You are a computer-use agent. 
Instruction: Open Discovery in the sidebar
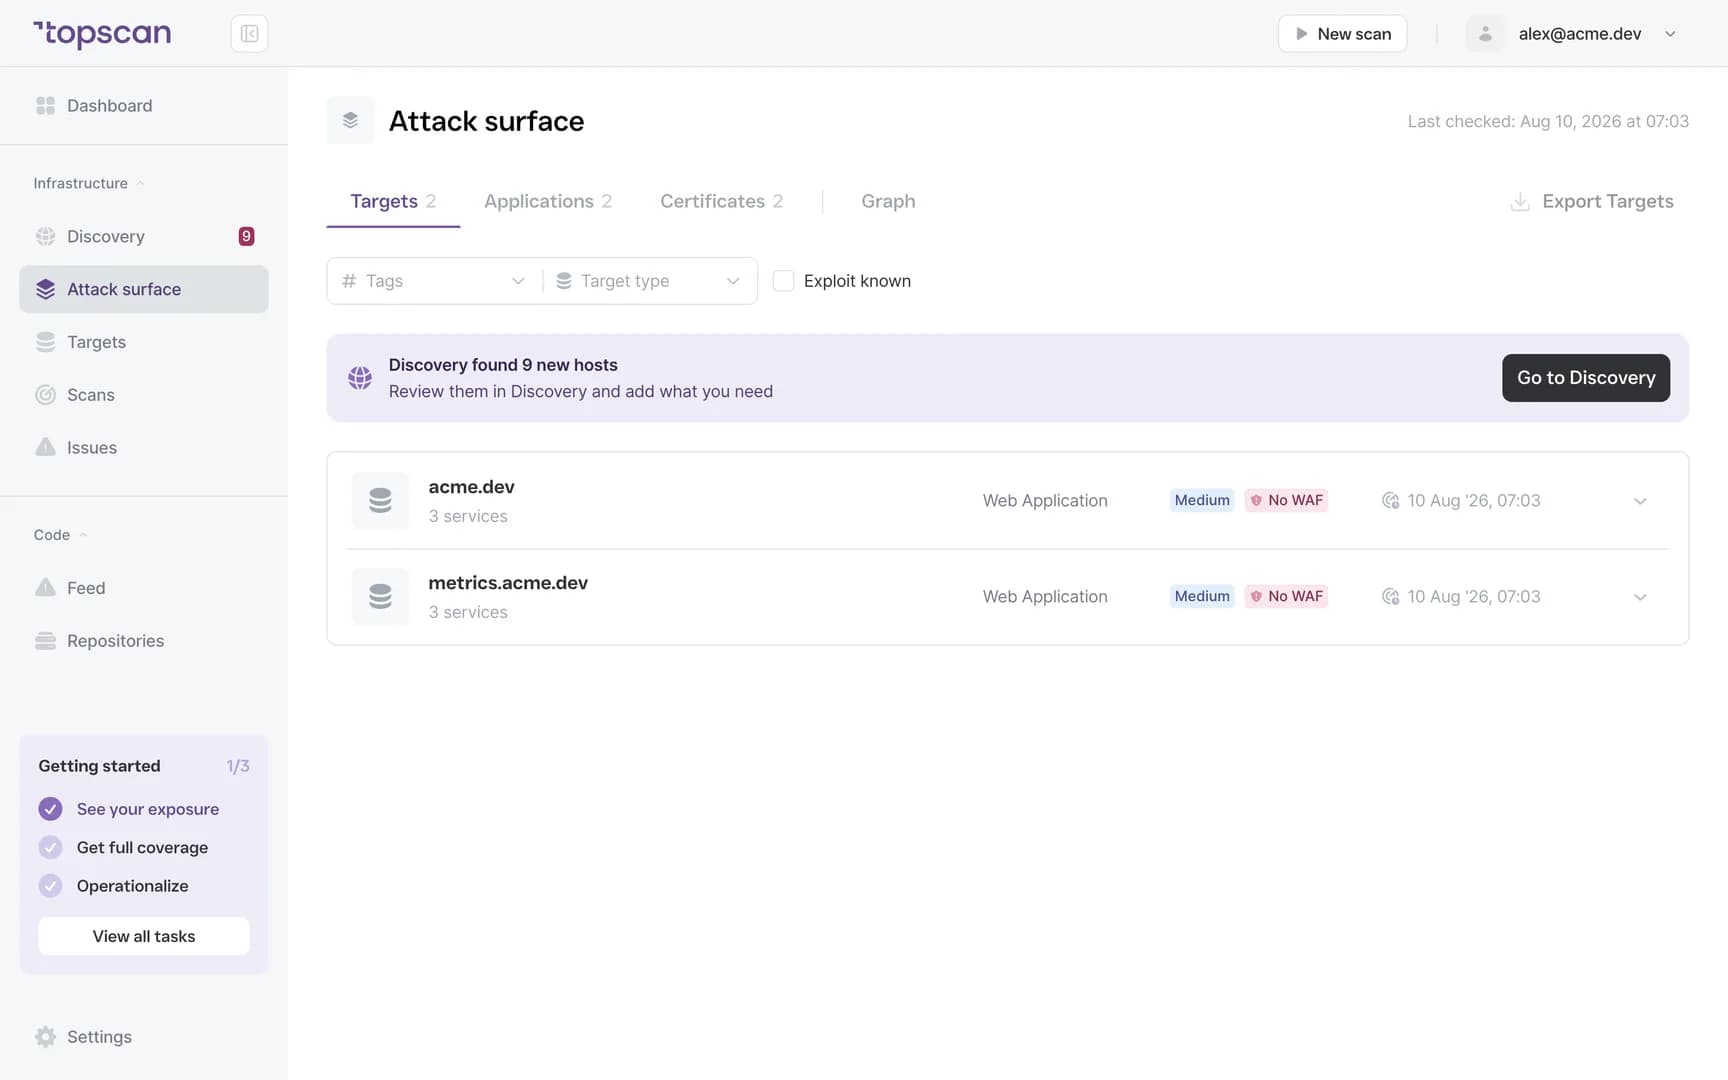144,237
